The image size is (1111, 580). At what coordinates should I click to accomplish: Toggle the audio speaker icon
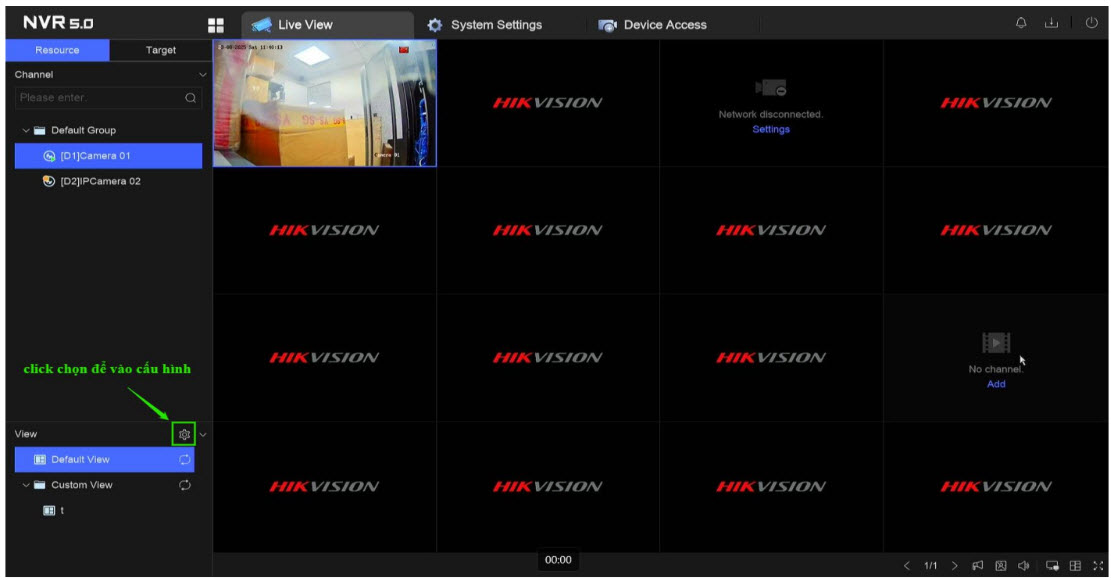[1023, 566]
